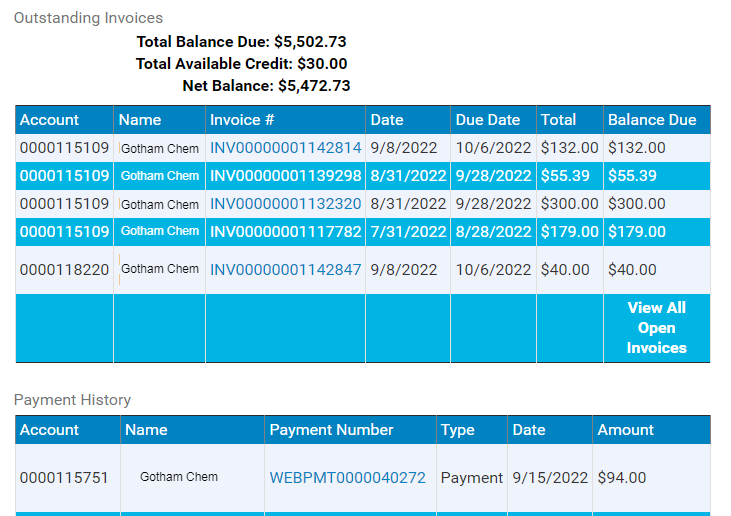Screen dimensions: 731x516
Task: Open invoice INV00000001132320
Action: pos(285,204)
